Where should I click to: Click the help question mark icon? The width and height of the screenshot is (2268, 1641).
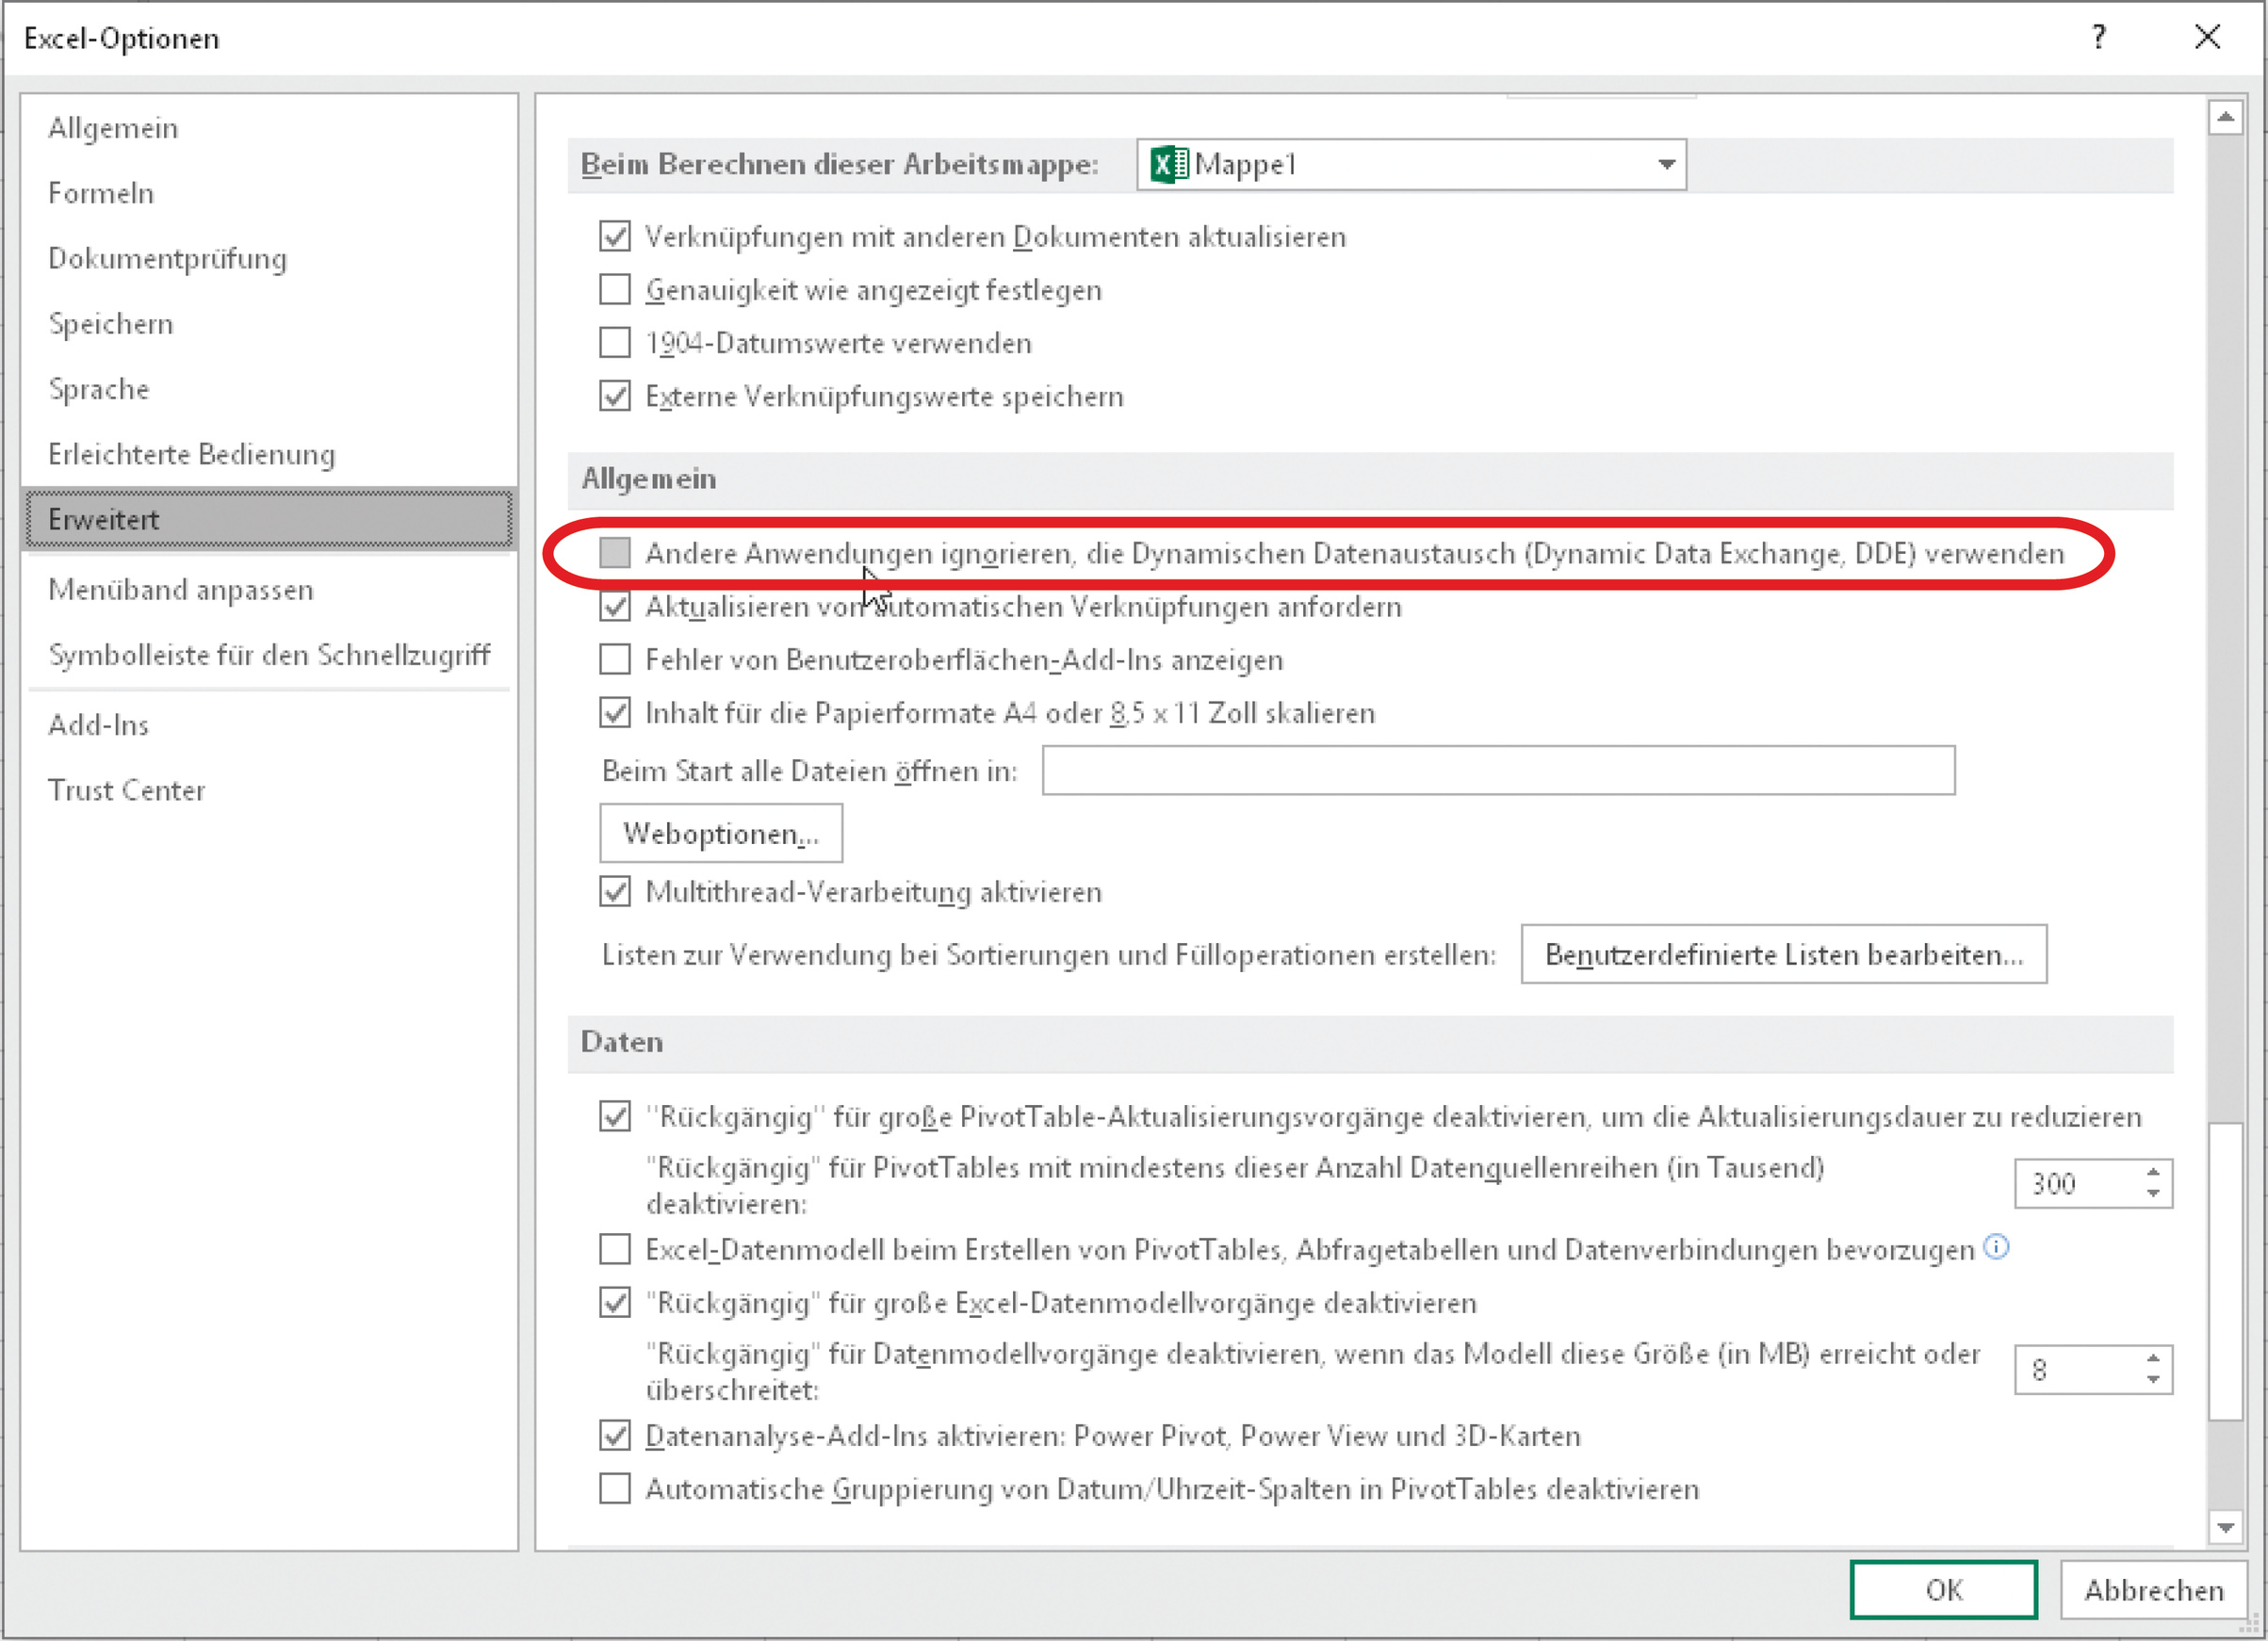(2099, 38)
